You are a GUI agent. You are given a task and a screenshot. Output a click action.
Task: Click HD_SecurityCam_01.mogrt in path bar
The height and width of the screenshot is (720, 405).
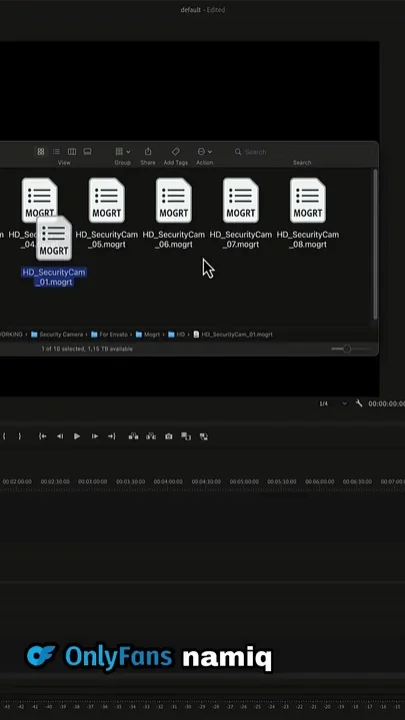(233, 334)
